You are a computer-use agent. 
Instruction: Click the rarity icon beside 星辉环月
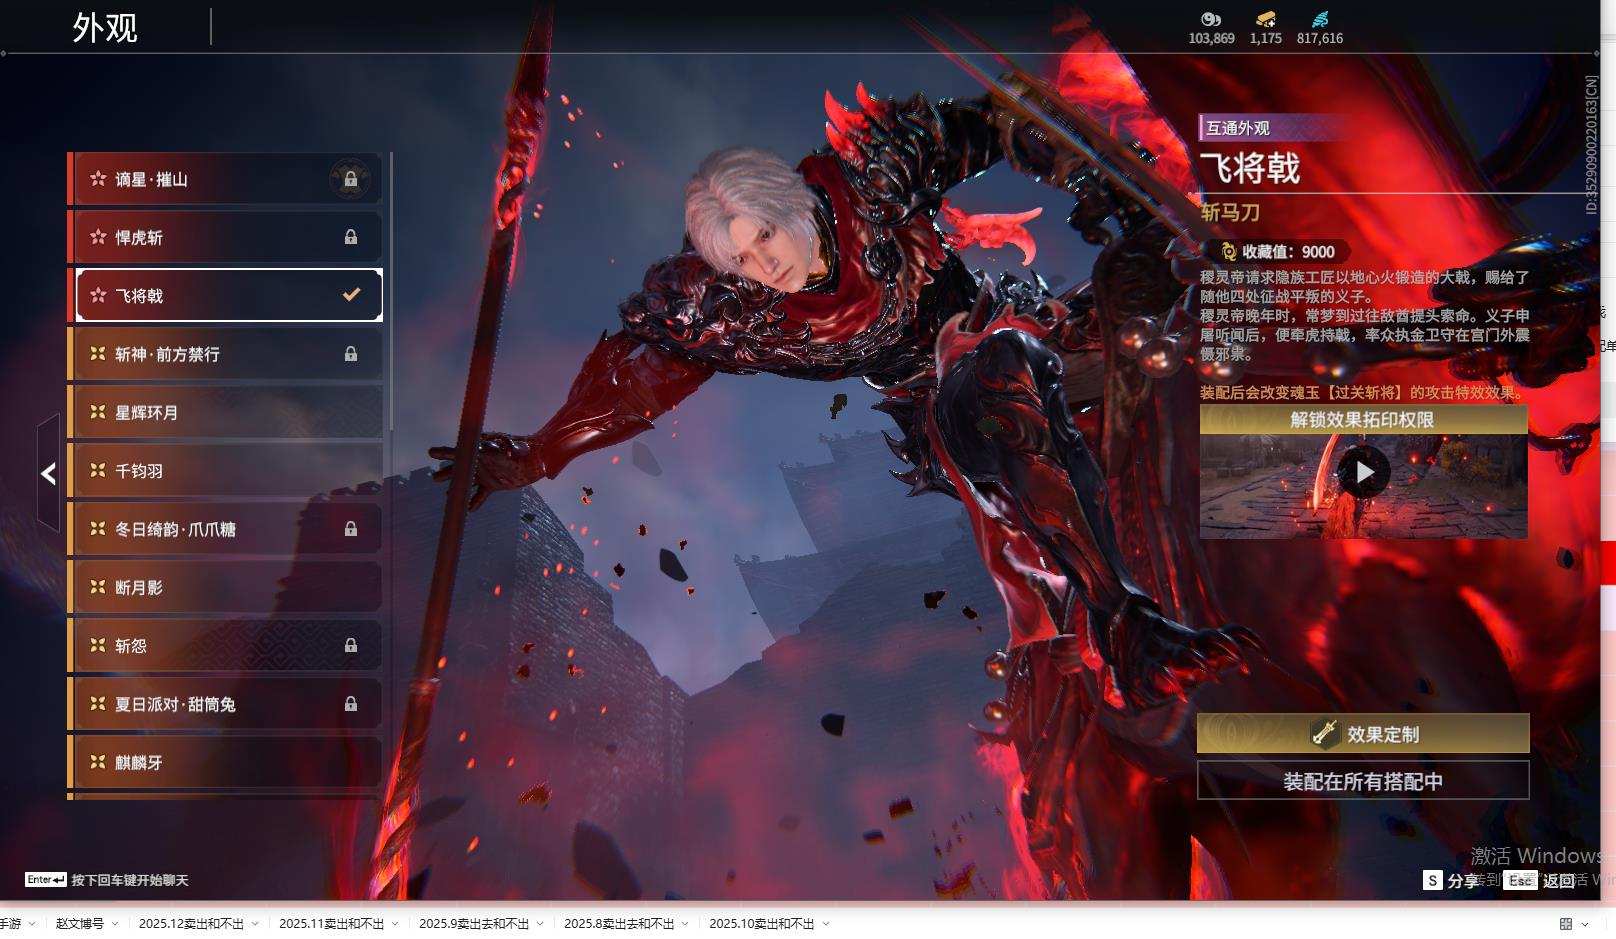(98, 412)
